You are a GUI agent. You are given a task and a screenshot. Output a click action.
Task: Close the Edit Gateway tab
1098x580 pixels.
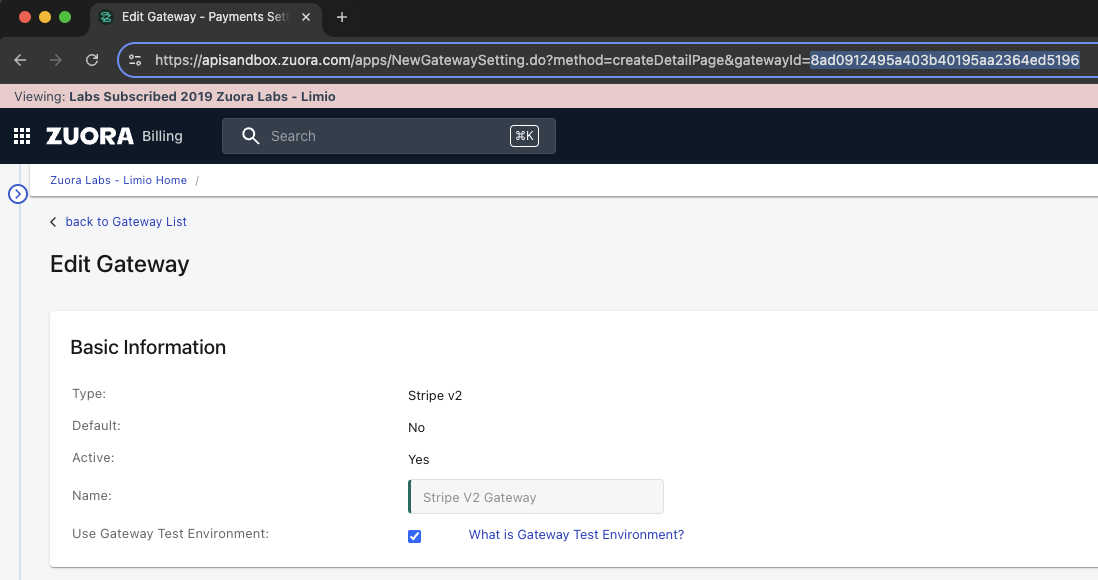point(307,17)
